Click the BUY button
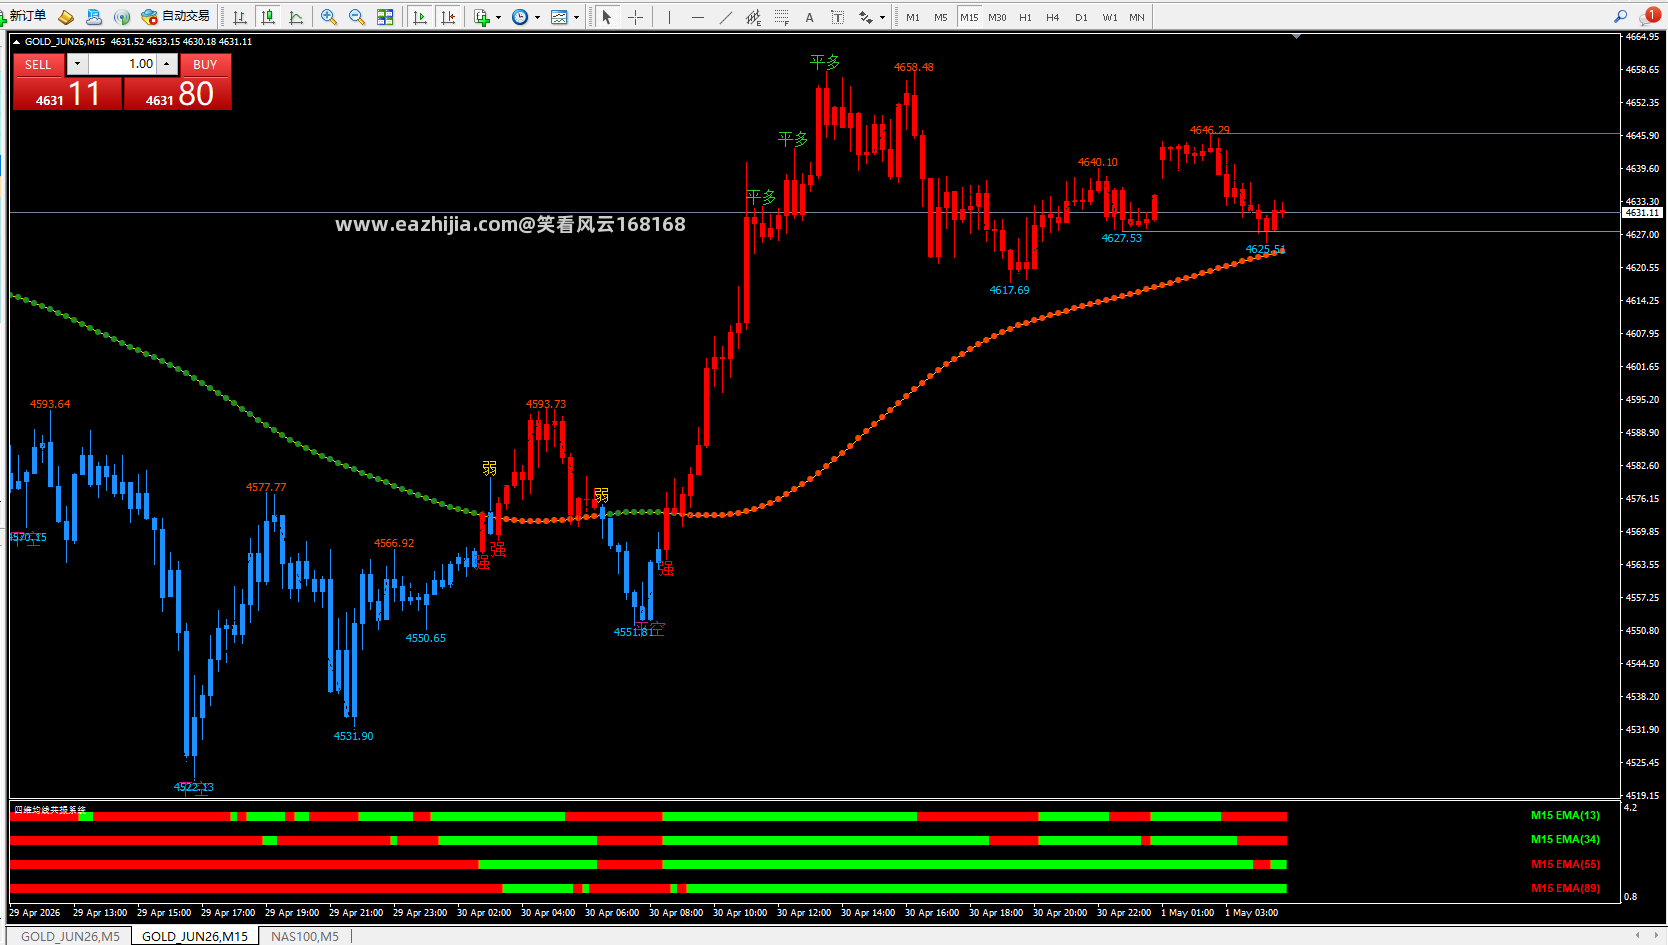Screen dimensions: 1668x945 point(205,64)
